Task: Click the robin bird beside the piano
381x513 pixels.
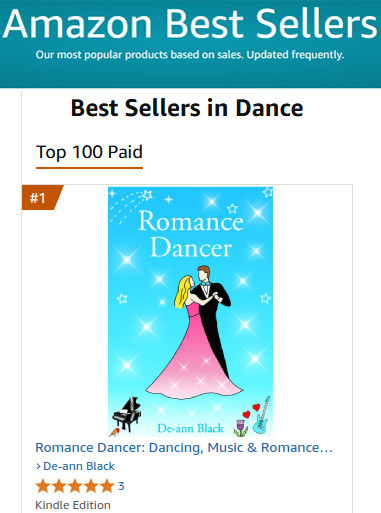Action: (114, 432)
